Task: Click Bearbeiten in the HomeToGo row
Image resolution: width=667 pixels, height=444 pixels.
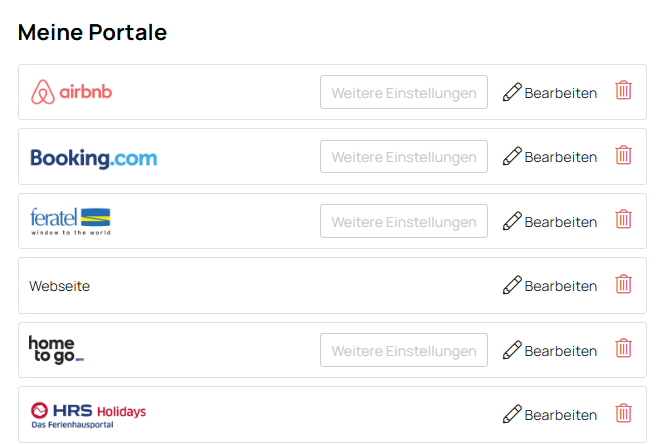Action: click(x=560, y=351)
